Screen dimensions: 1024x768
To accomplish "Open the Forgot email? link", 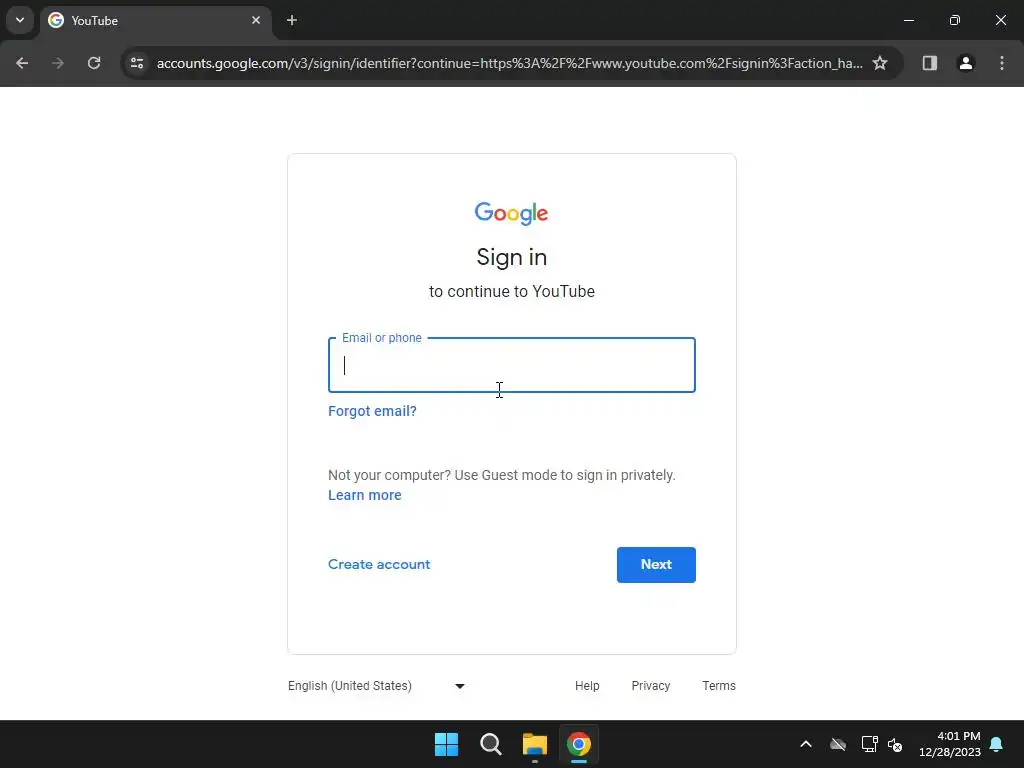I will (372, 411).
